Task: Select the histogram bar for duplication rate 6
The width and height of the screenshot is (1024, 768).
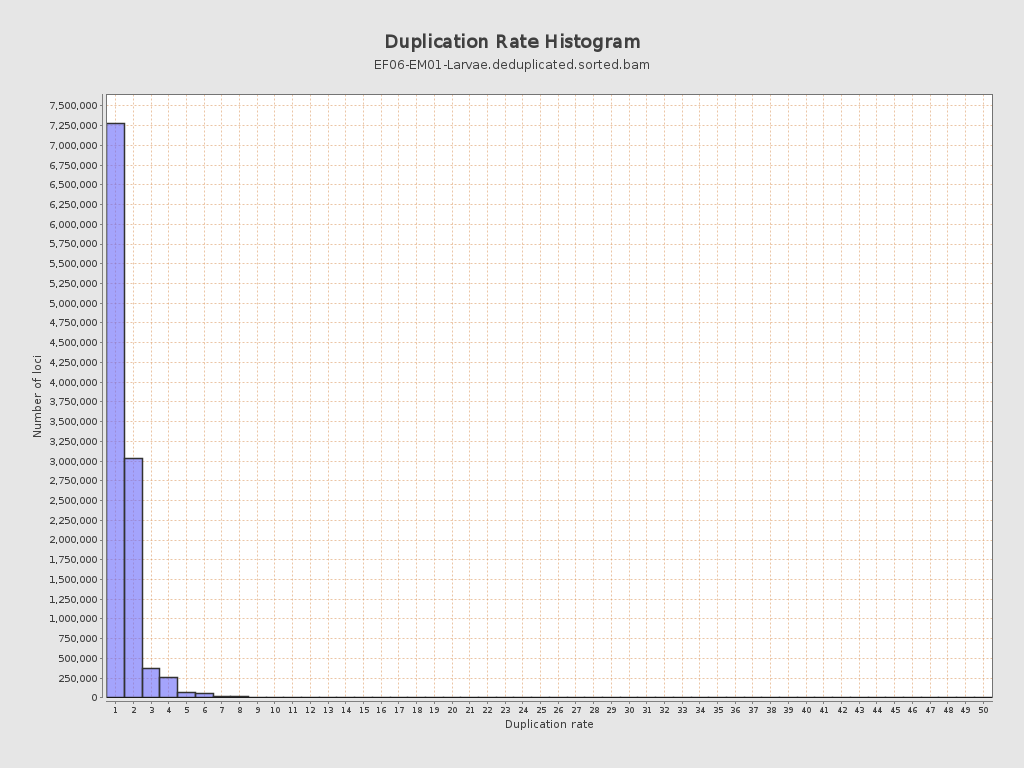Action: point(204,696)
